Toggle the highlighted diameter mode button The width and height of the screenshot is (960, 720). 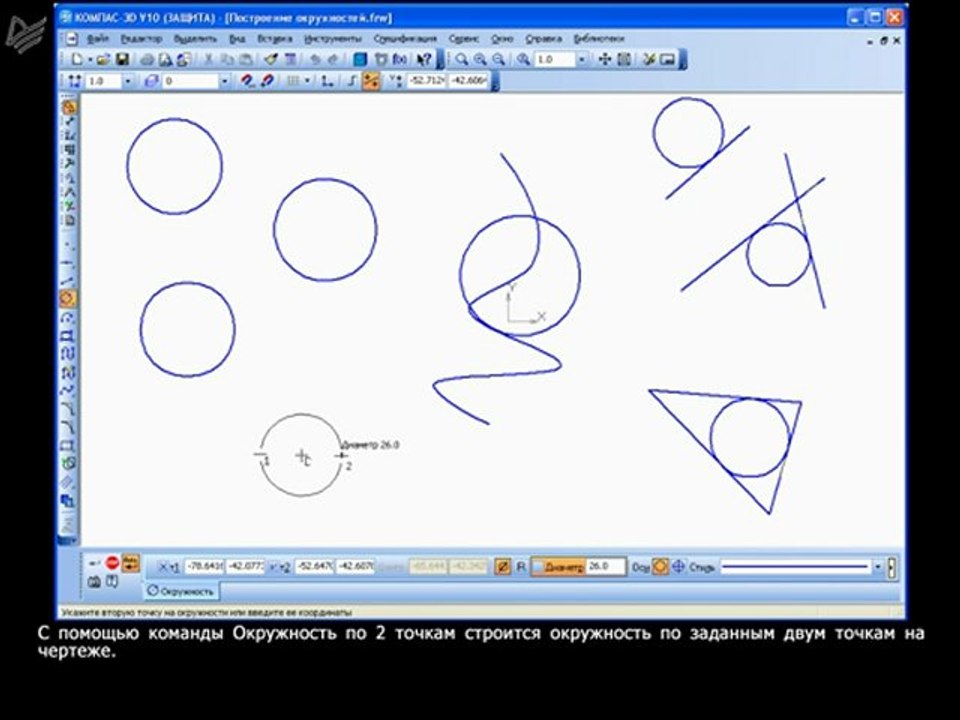click(503, 567)
